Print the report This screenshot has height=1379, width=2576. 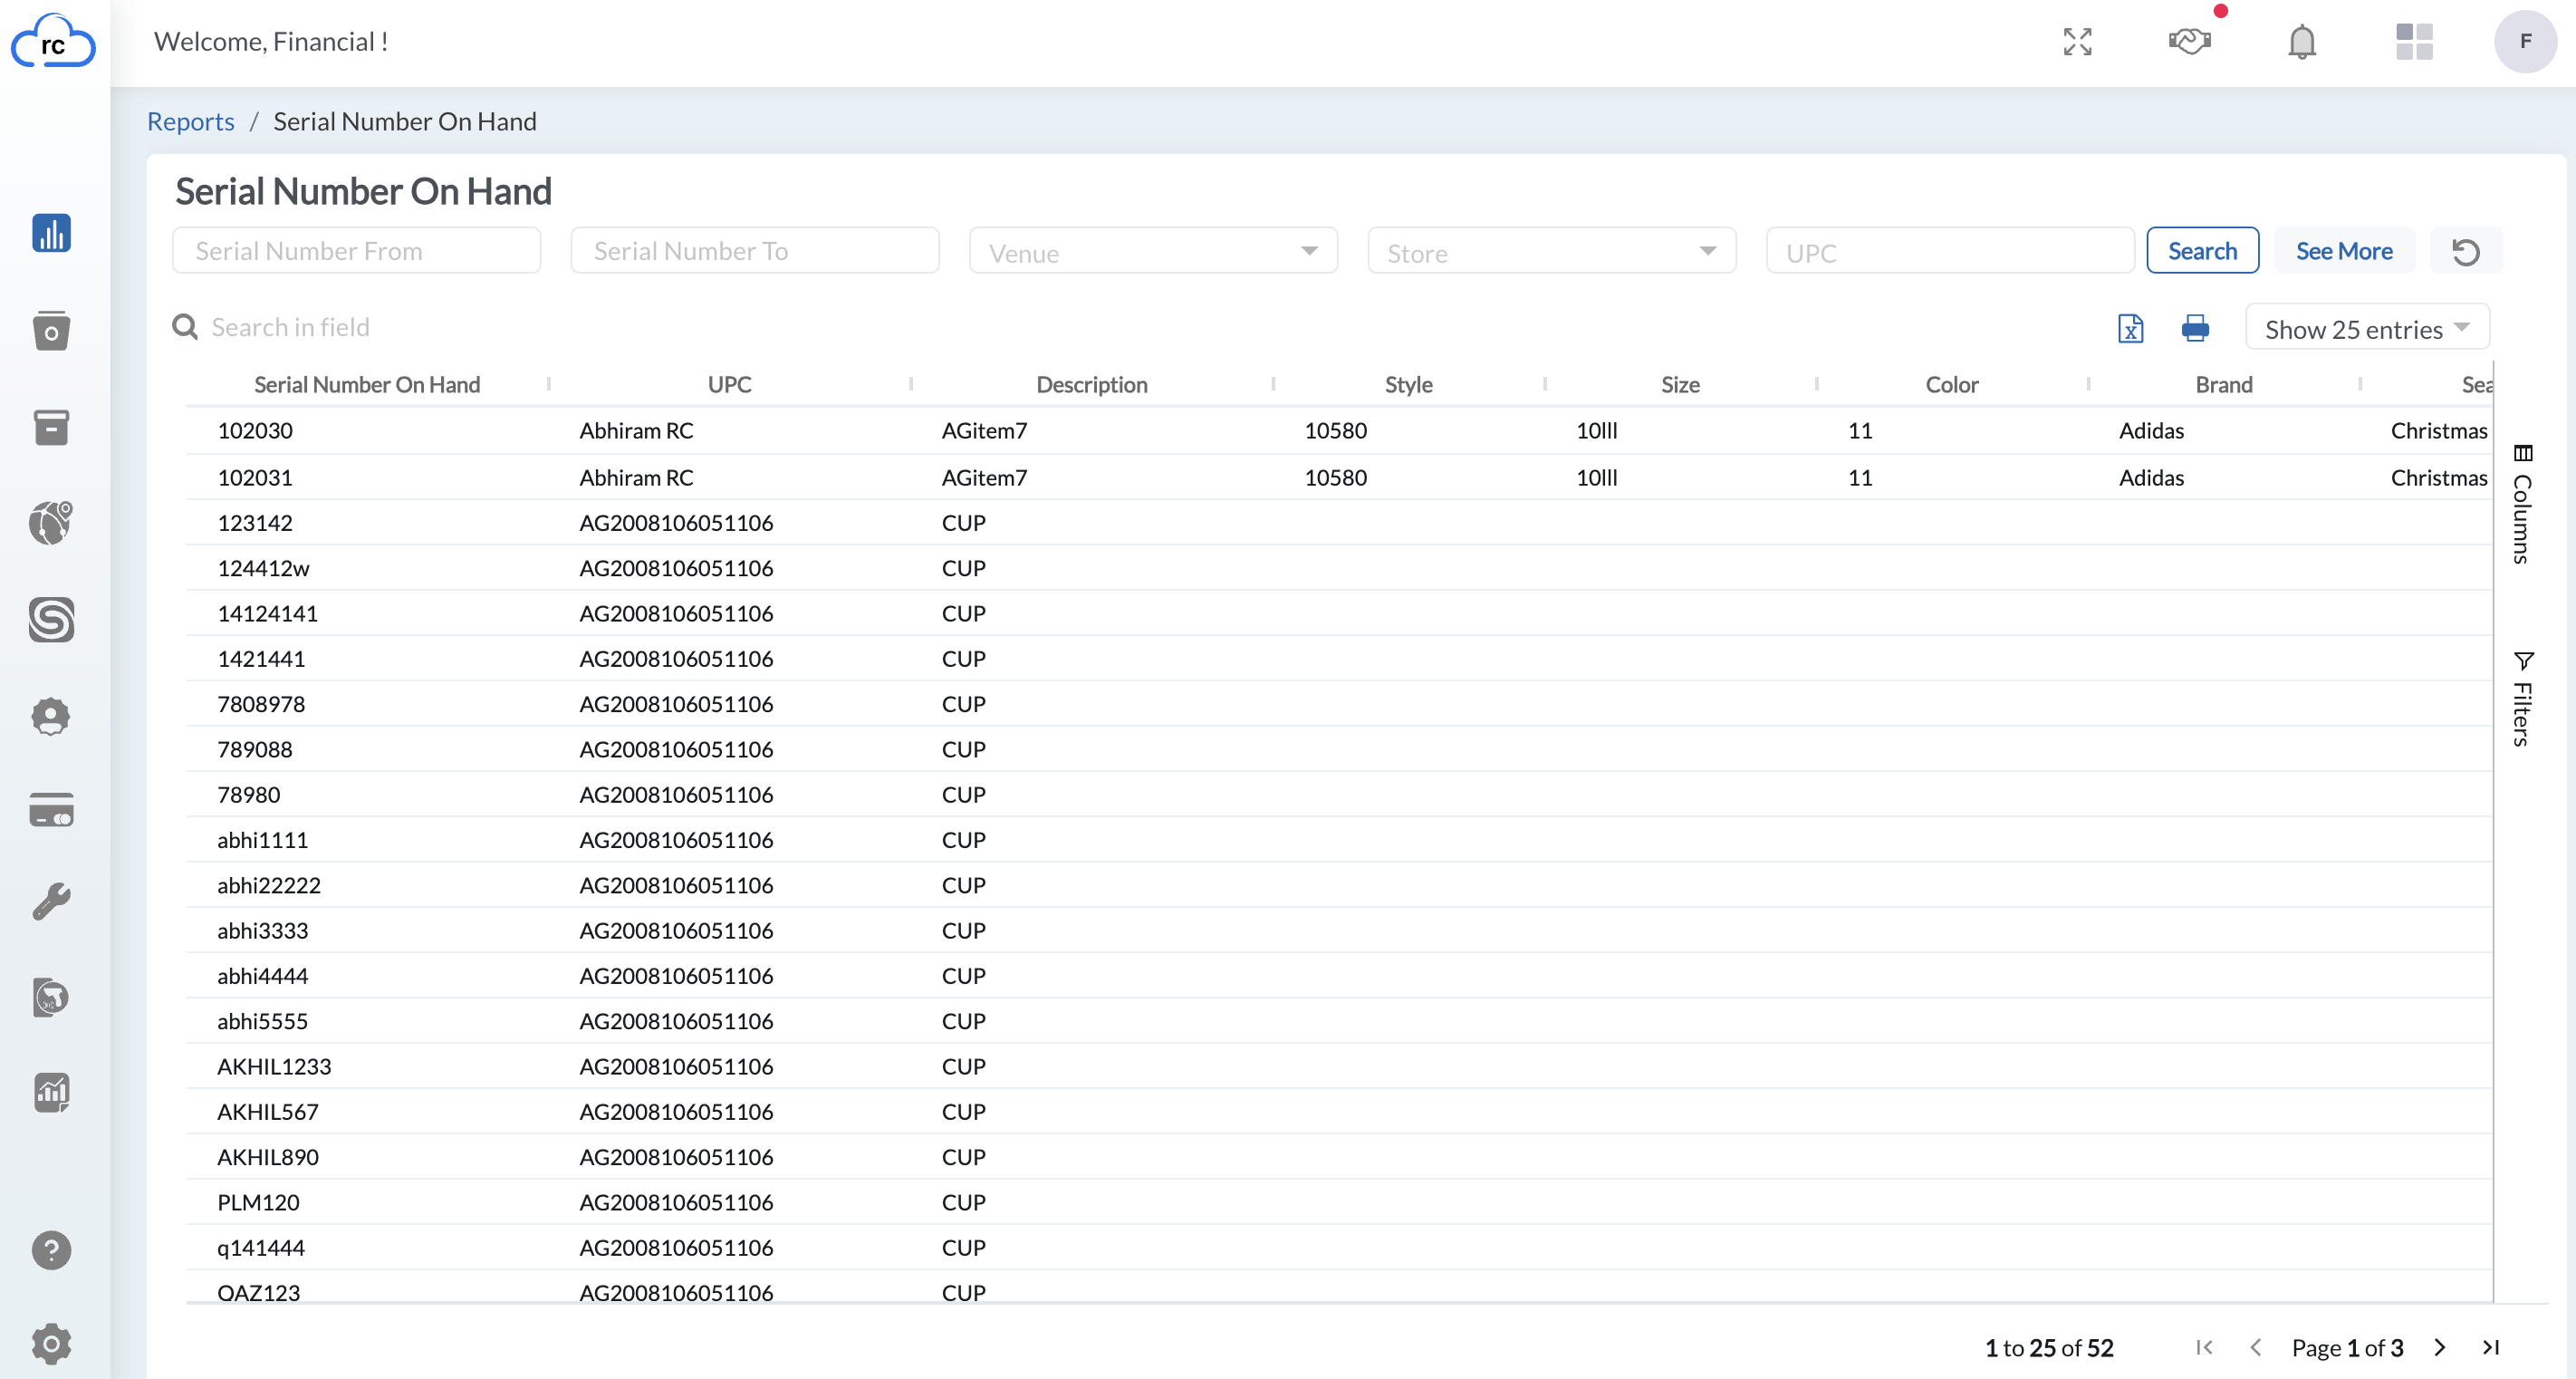point(2195,328)
